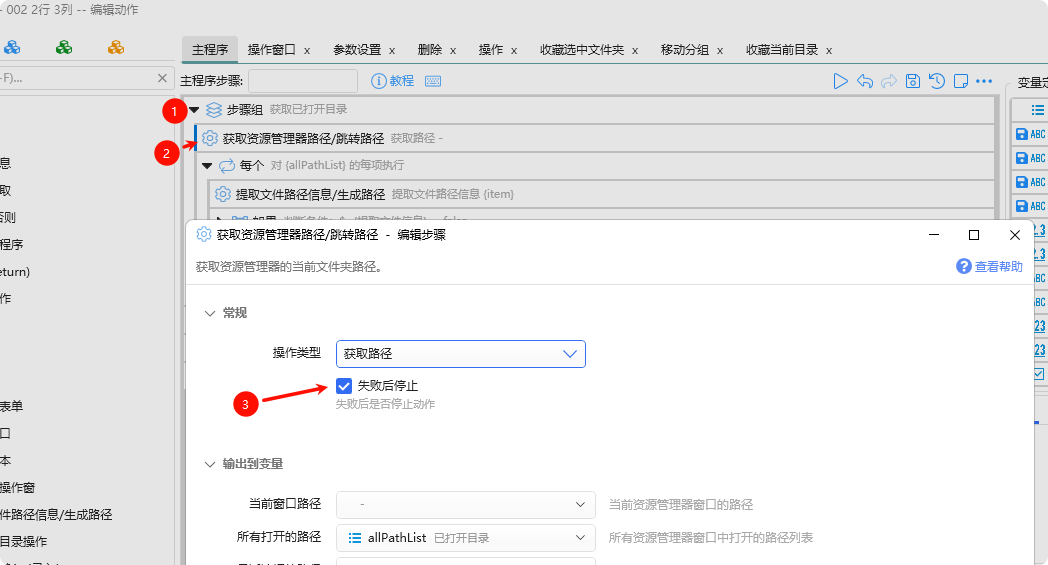This screenshot has height=565, width=1048.
Task: Switch to the 参数设置 tab
Action: 357,50
